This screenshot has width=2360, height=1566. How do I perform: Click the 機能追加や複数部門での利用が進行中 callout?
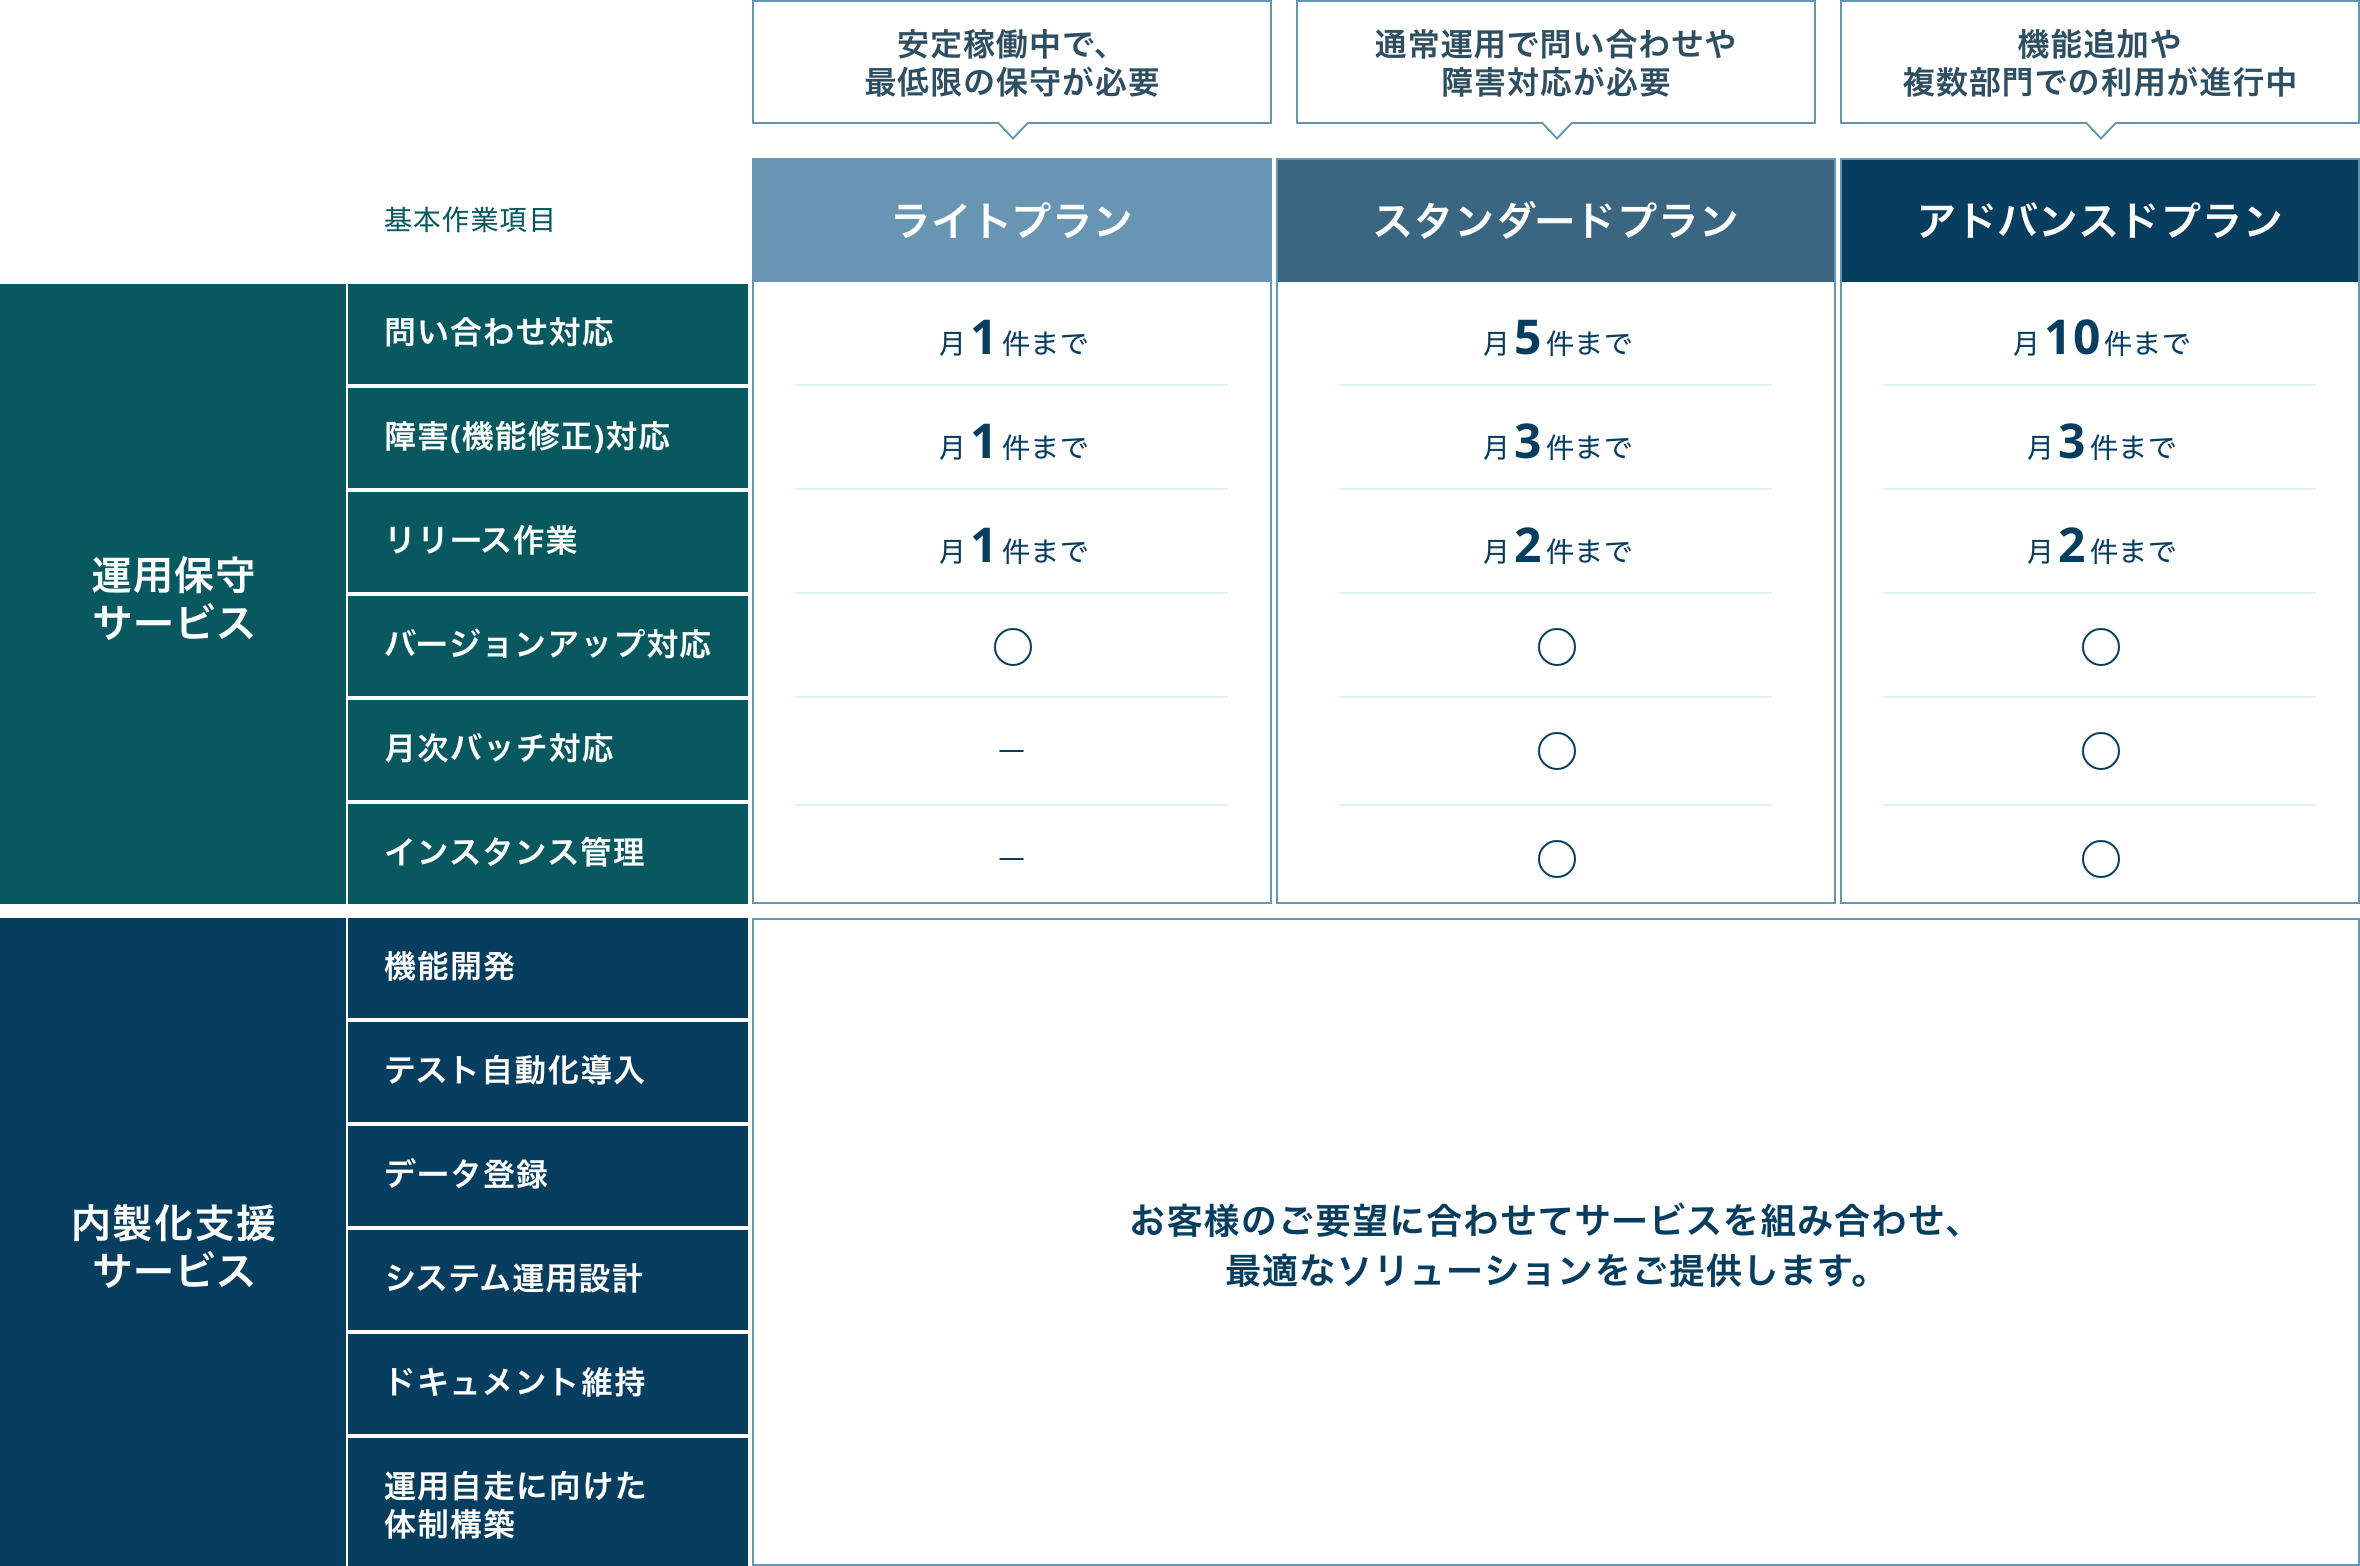2100,63
